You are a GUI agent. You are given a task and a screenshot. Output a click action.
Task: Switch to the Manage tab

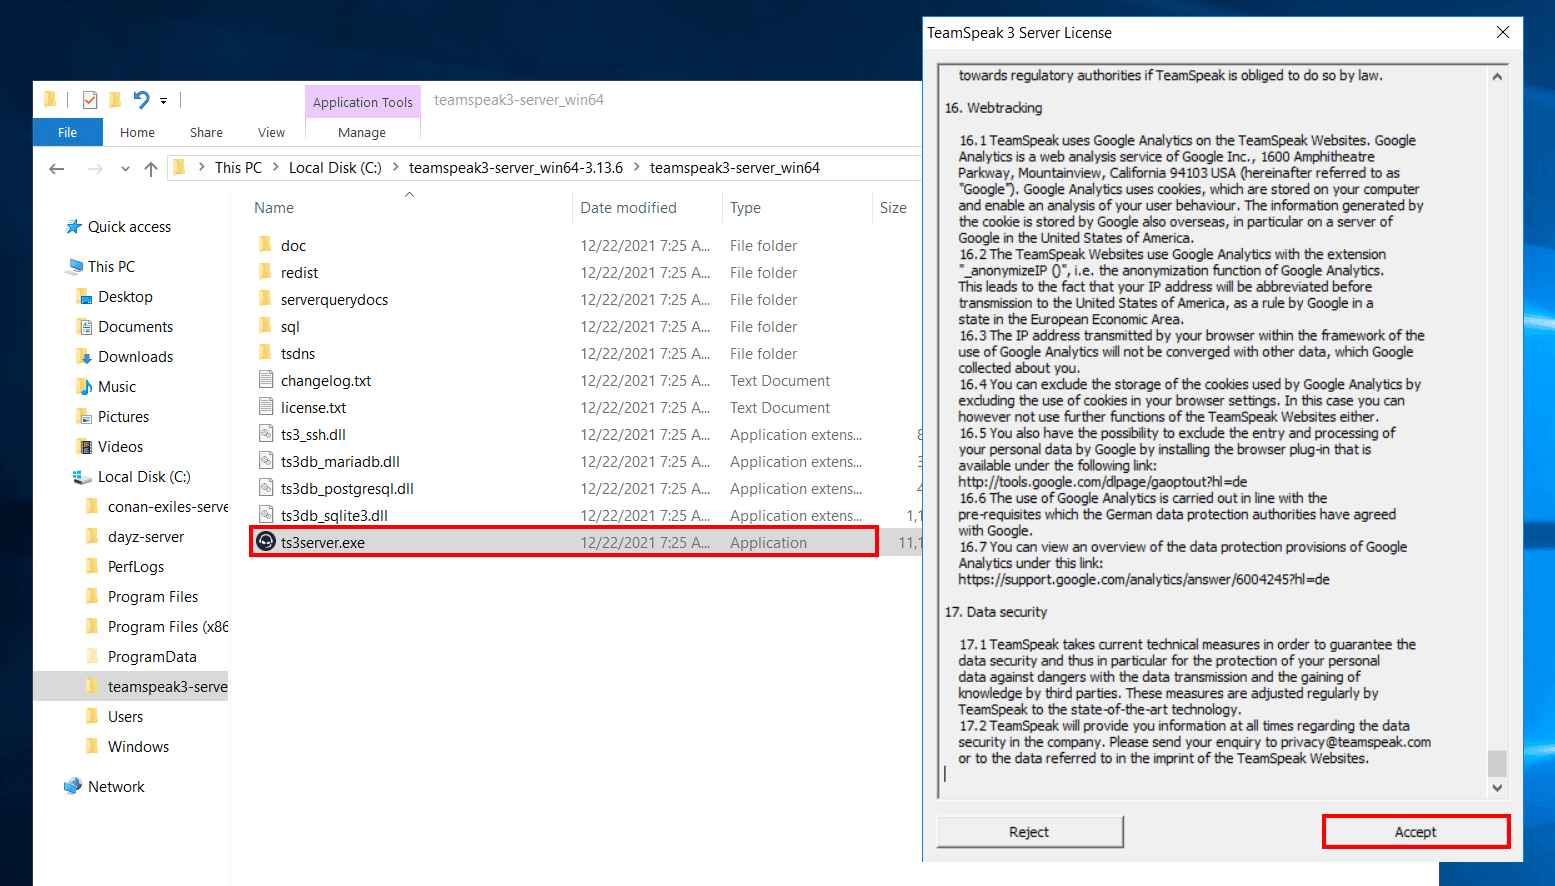point(362,132)
